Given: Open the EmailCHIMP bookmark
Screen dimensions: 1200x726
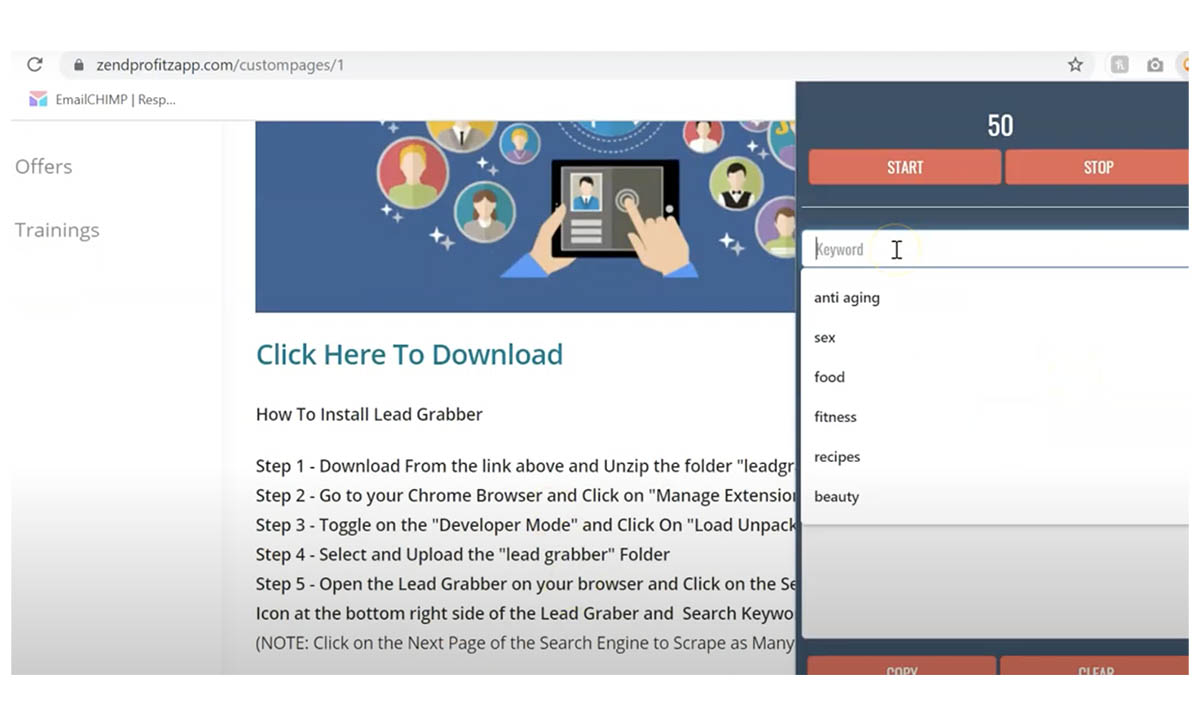Looking at the screenshot, I should tap(102, 99).
